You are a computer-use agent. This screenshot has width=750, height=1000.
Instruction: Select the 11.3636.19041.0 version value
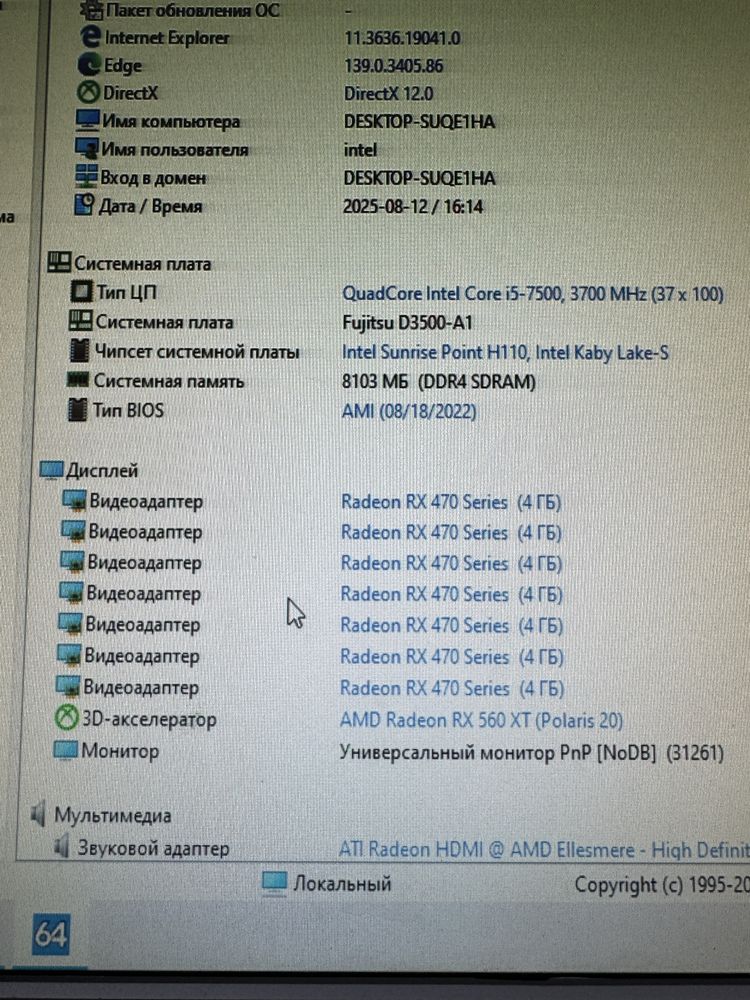point(402,38)
